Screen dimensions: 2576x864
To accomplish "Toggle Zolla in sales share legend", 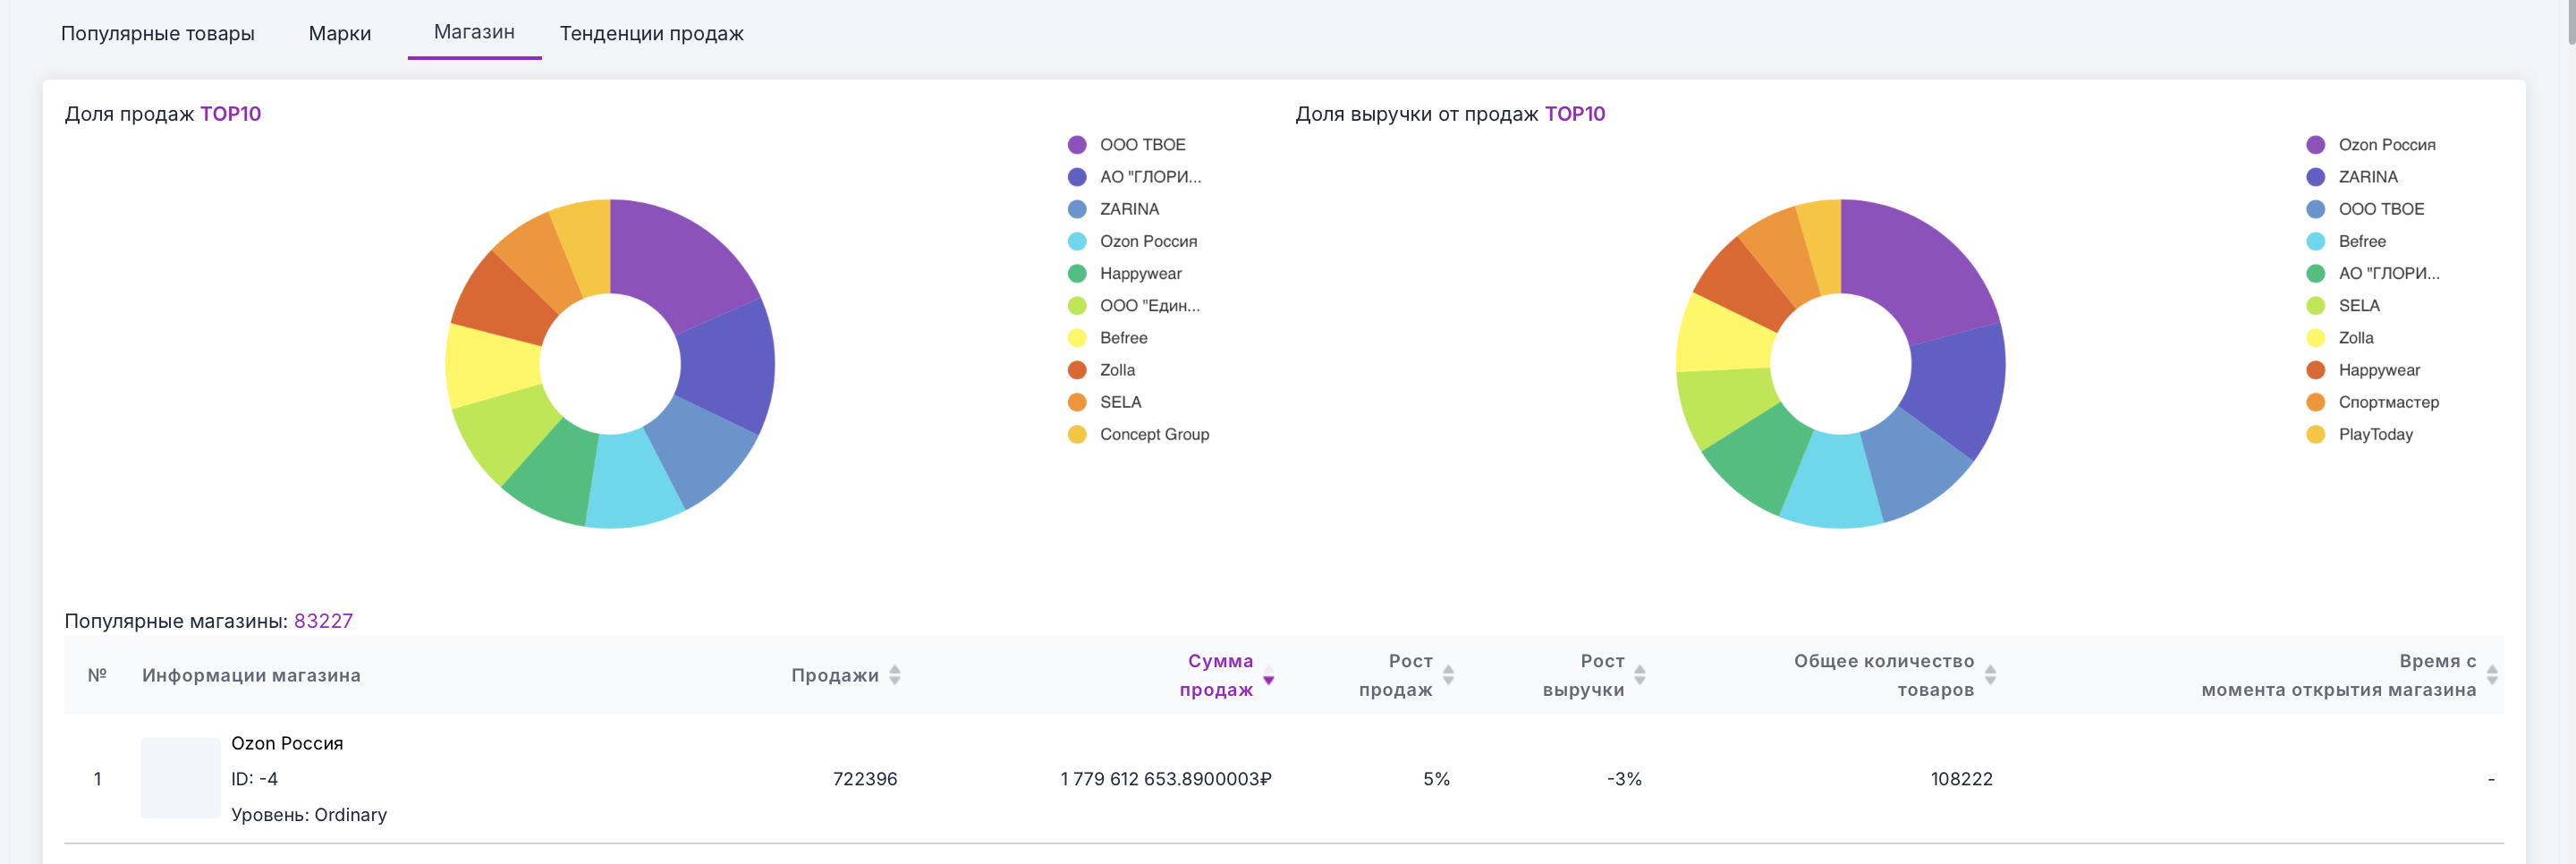I will click(1102, 369).
